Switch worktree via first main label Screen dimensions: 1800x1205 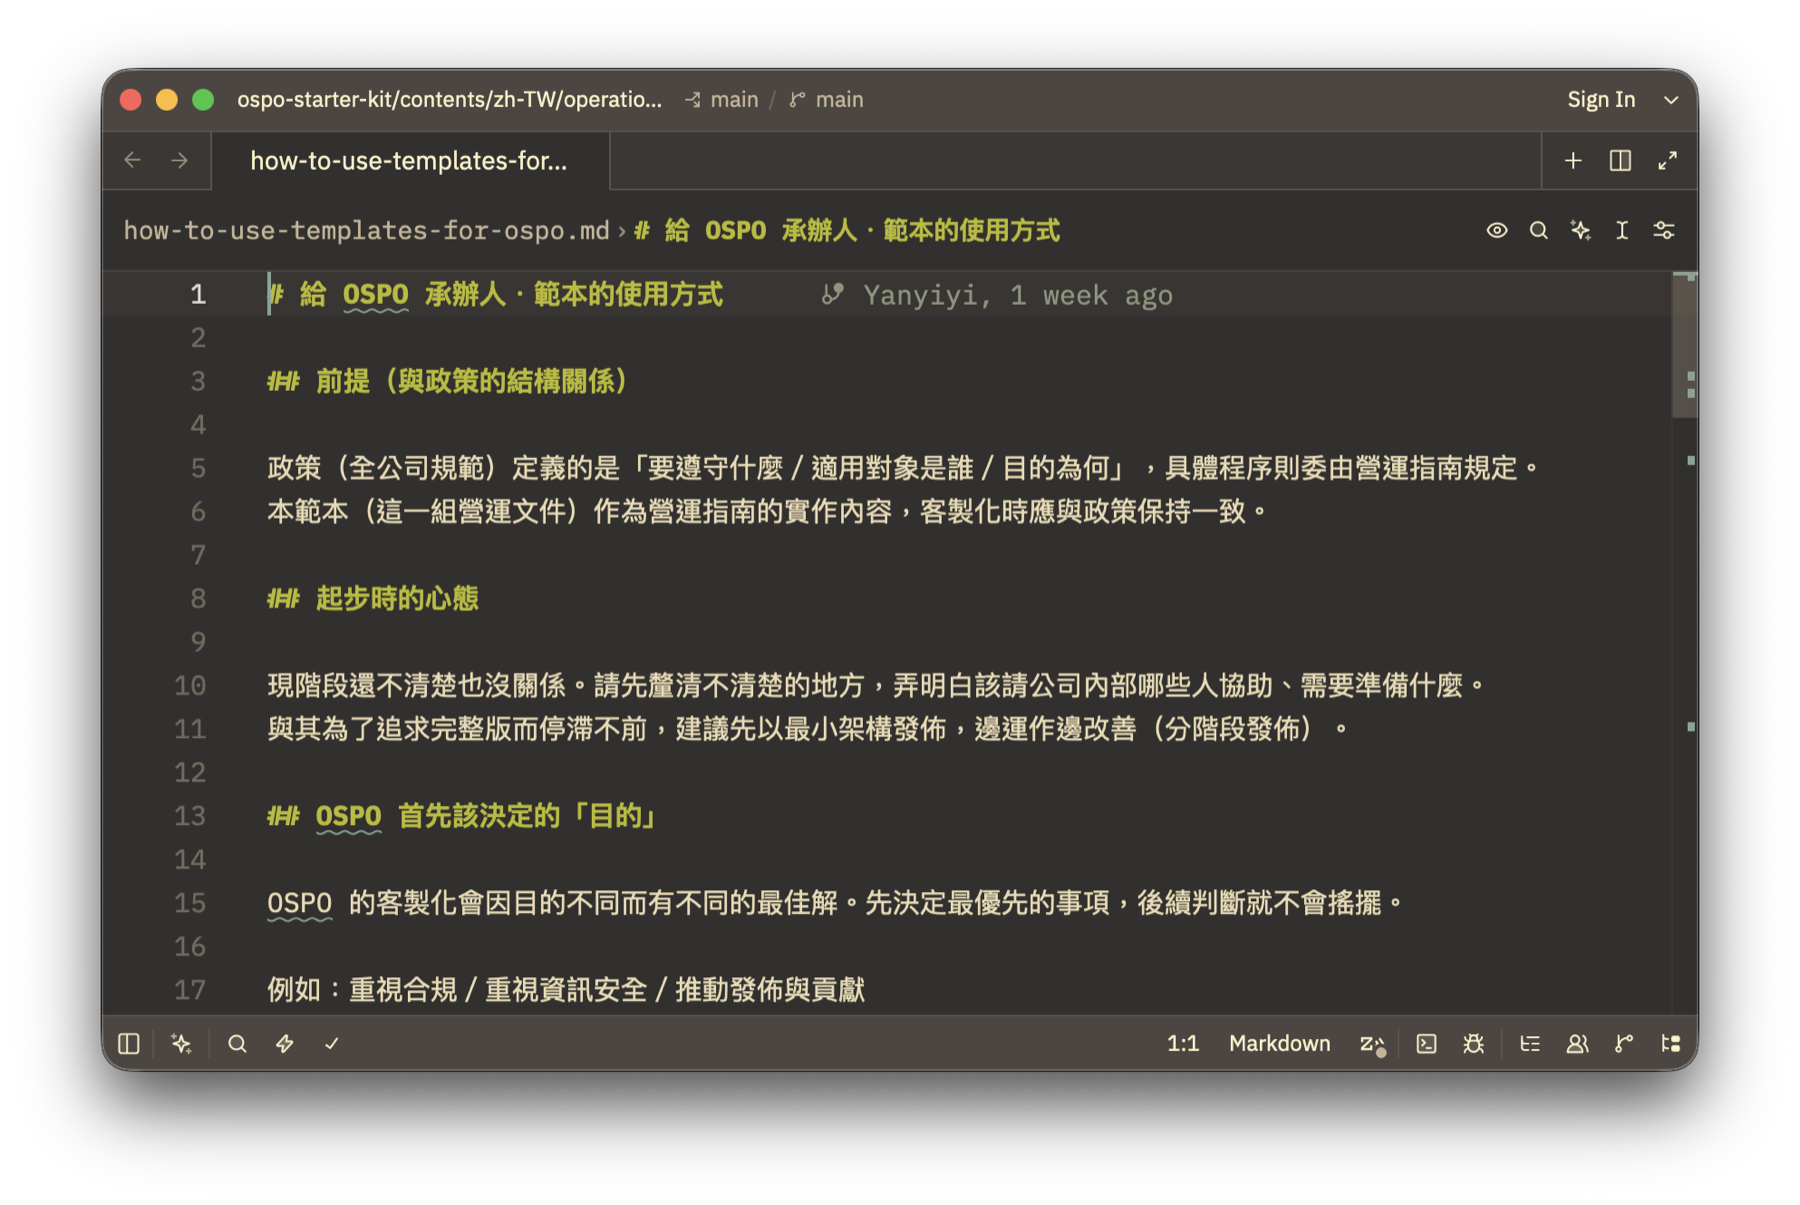click(x=722, y=100)
